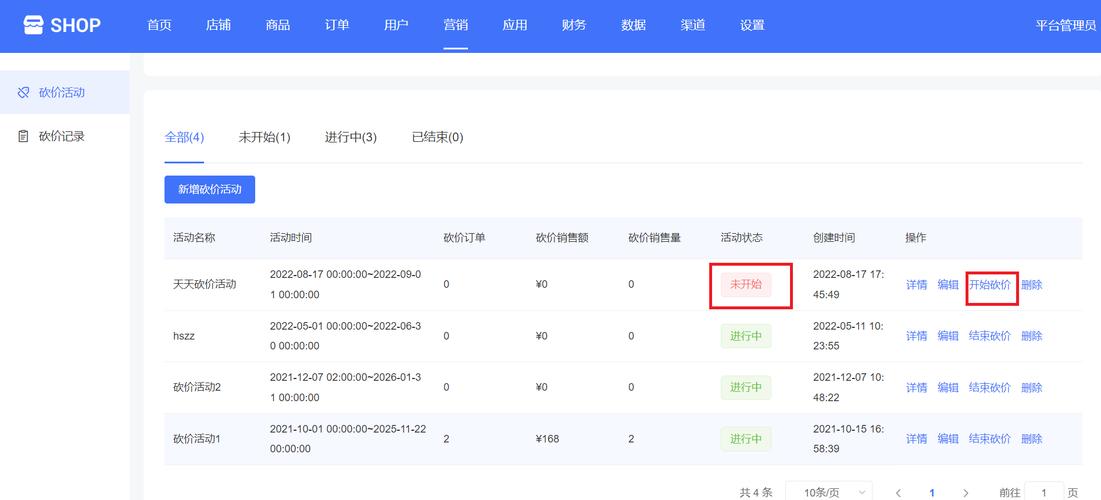Viewport: 1101px width, 500px height.
Task: Open 营销 in top navigation
Action: tap(456, 25)
